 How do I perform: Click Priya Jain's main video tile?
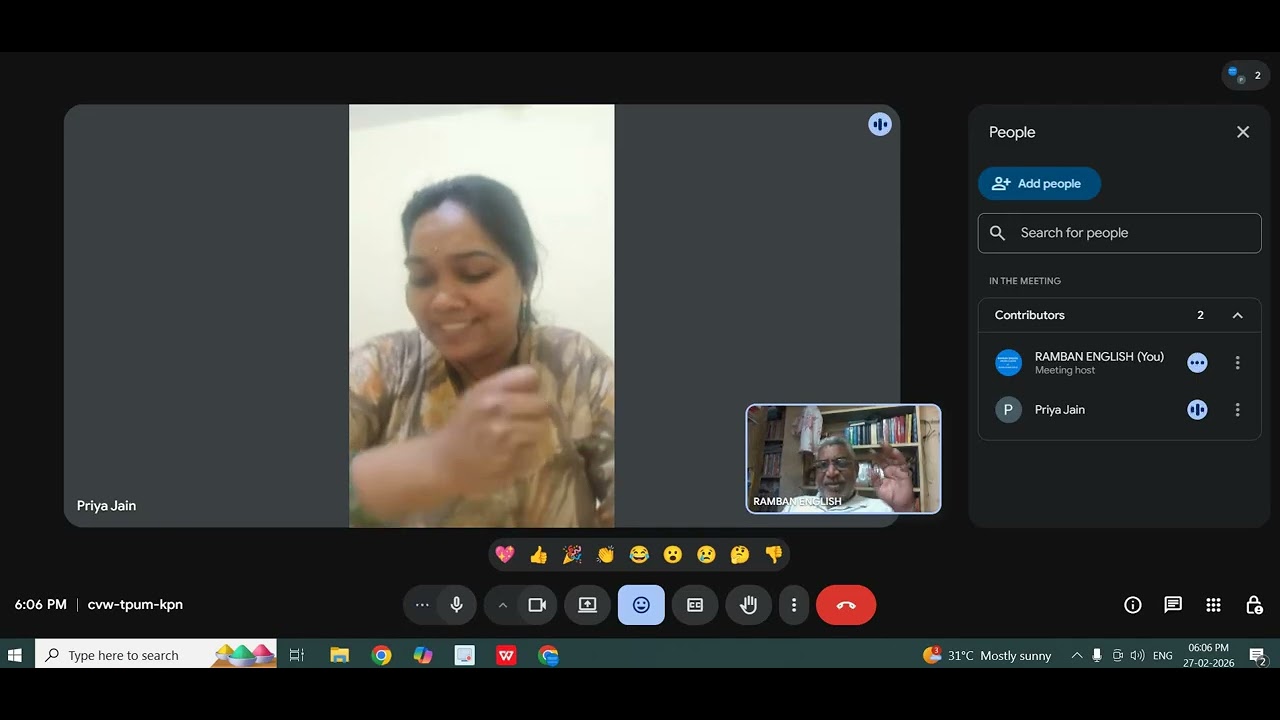[482, 316]
